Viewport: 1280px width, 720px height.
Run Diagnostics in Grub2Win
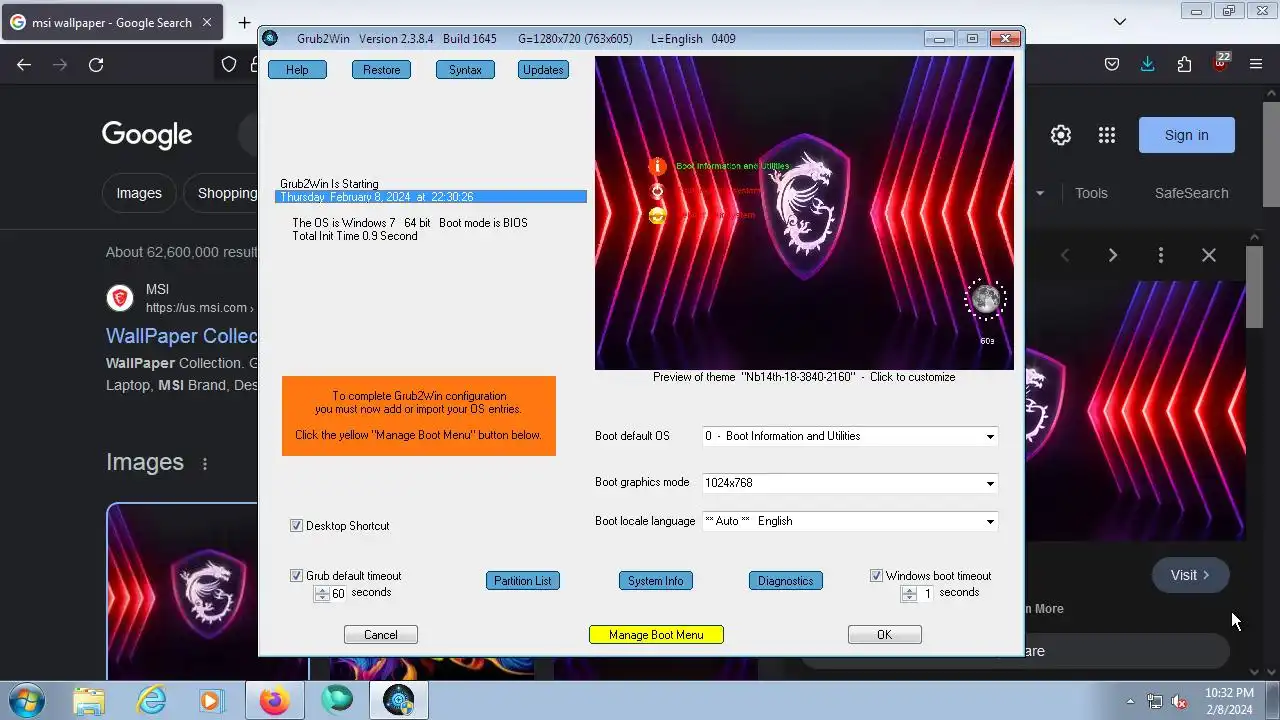coord(785,581)
